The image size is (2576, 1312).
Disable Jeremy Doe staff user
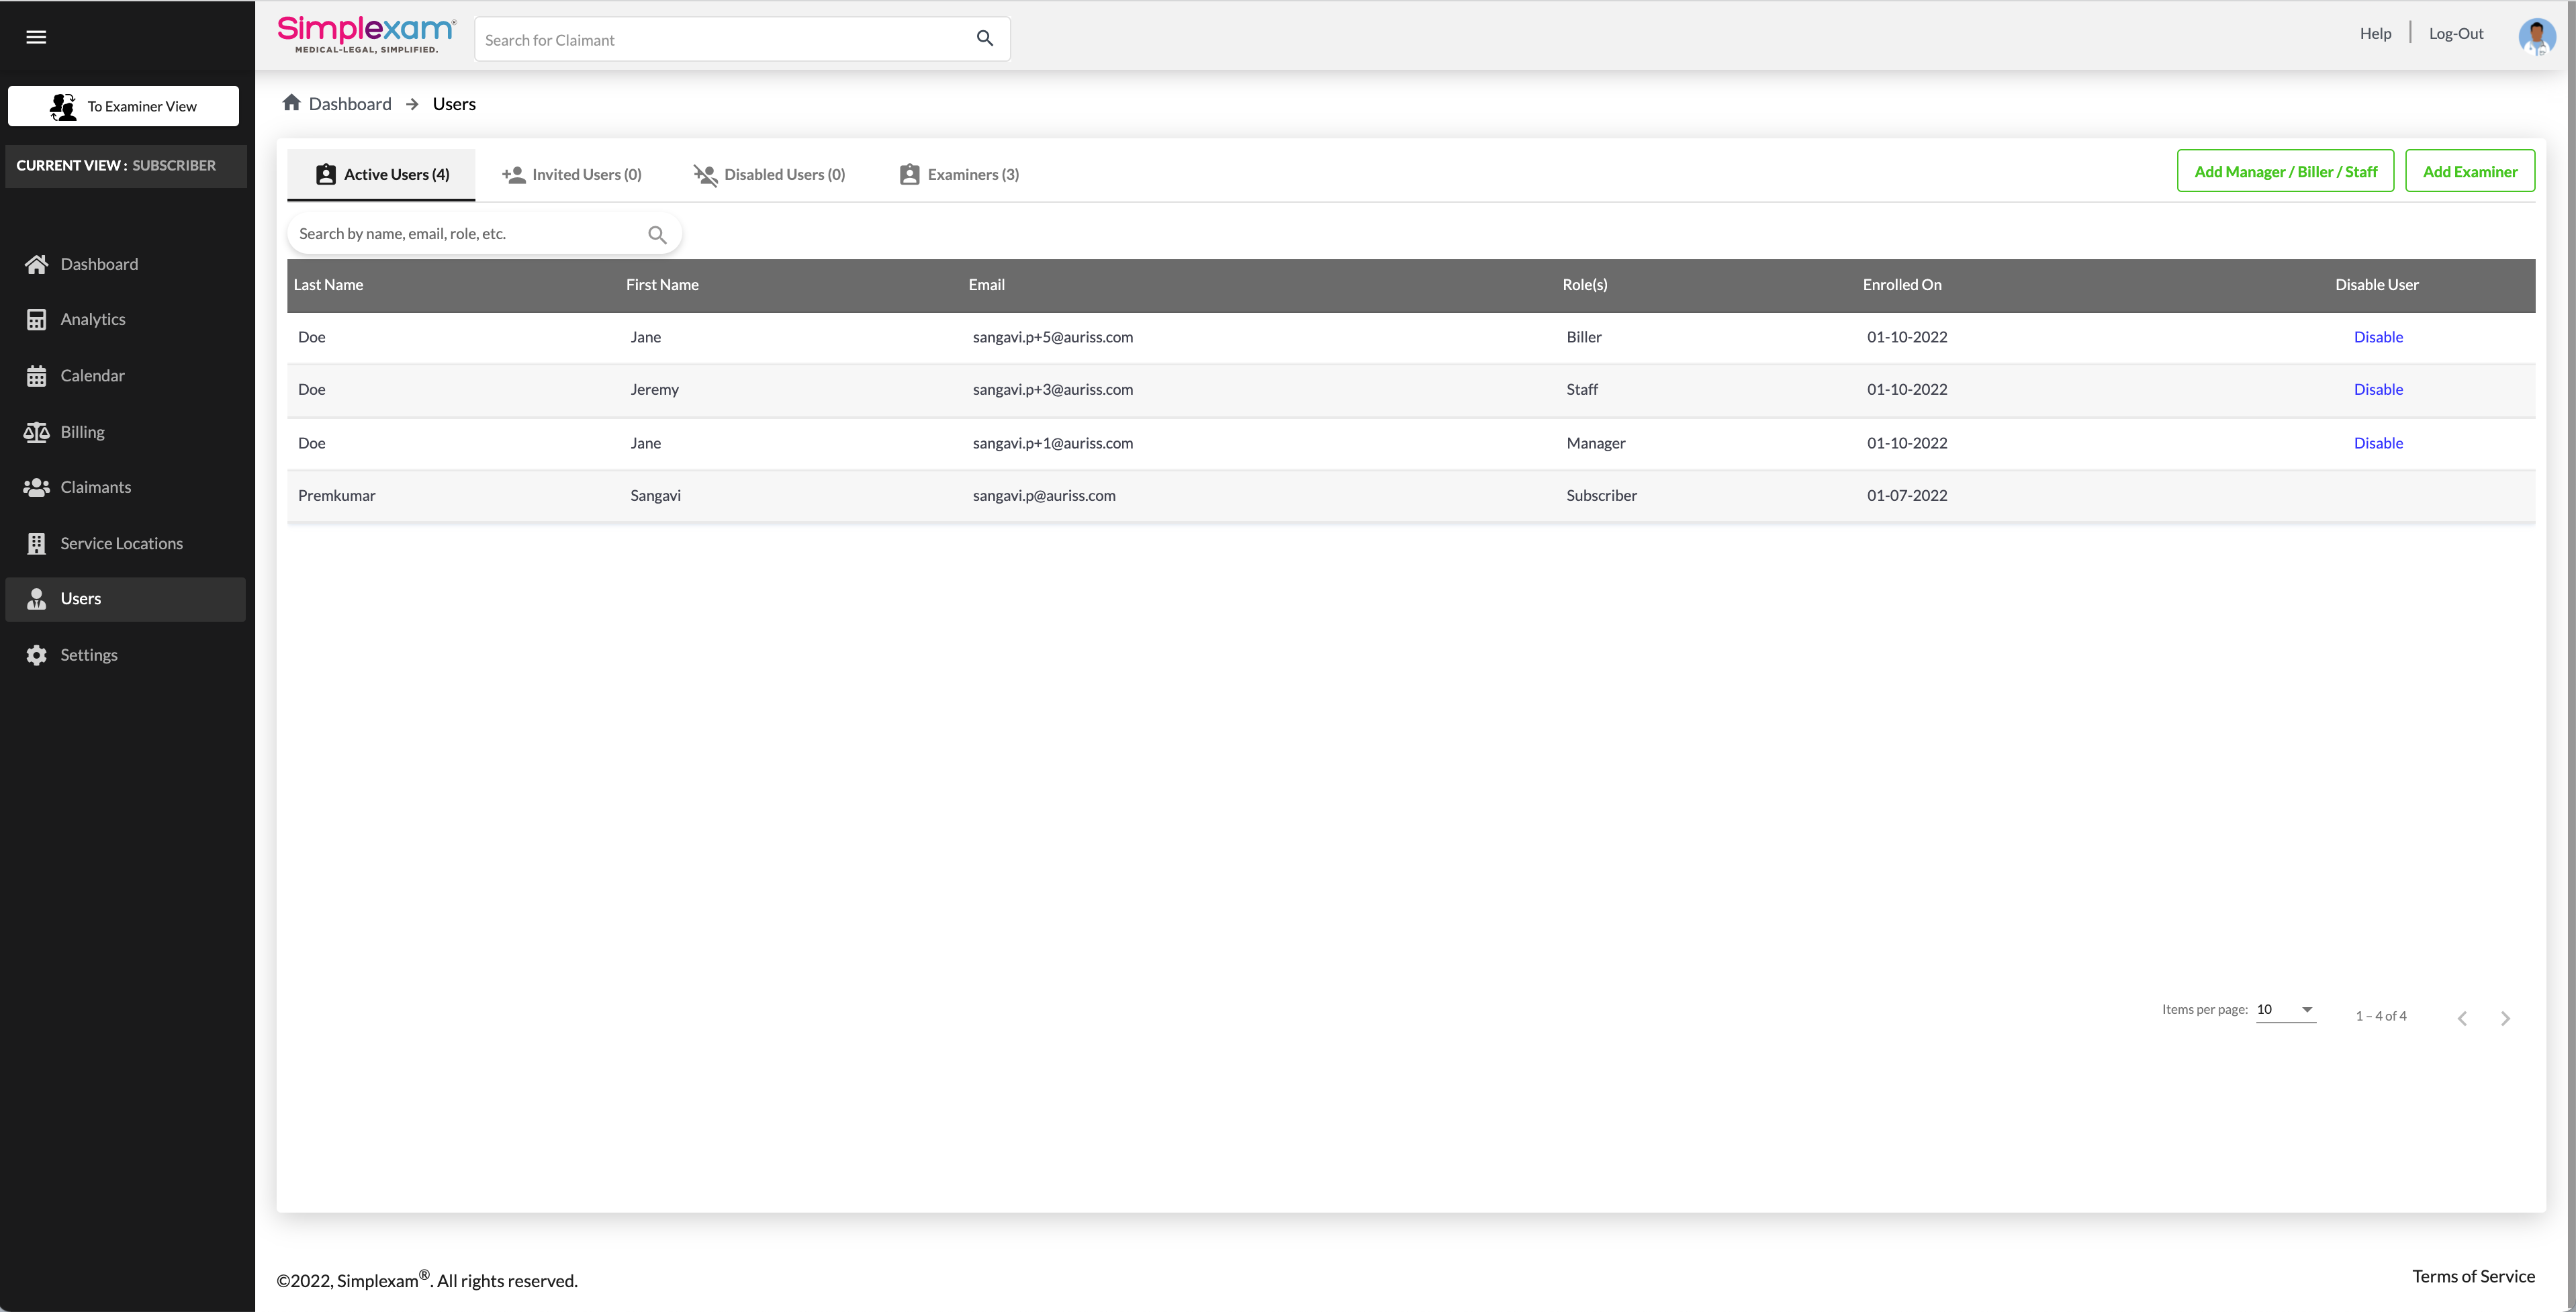[2378, 389]
